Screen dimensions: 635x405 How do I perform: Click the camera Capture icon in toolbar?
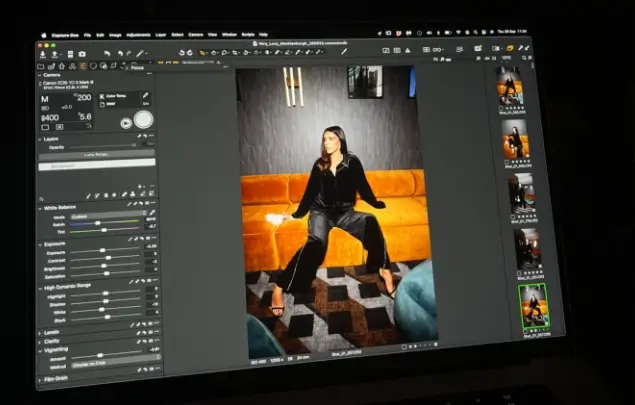coord(82,54)
